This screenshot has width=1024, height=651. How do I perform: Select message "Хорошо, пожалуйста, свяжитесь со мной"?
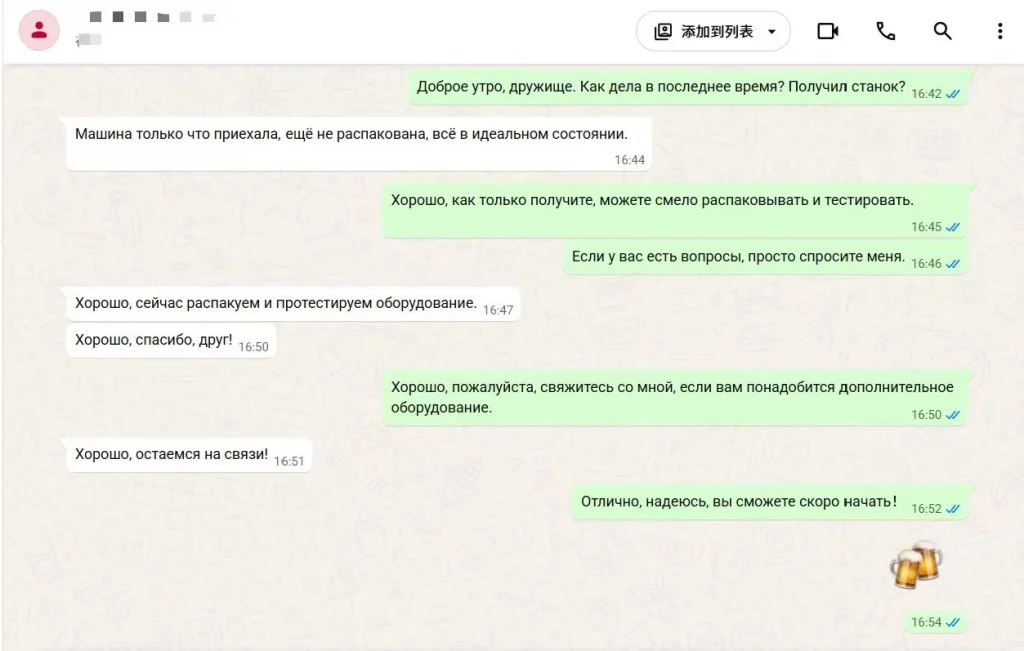(674, 398)
